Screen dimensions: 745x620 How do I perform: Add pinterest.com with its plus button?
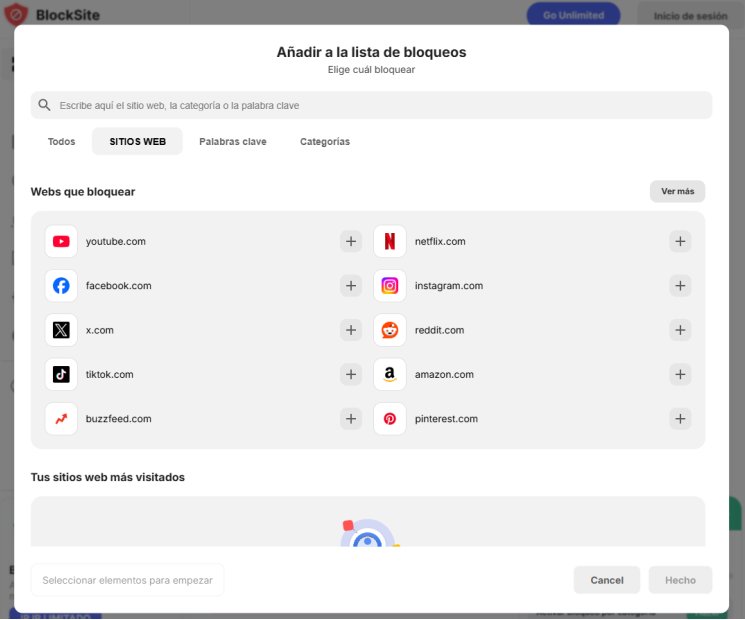pyautogui.click(x=680, y=419)
